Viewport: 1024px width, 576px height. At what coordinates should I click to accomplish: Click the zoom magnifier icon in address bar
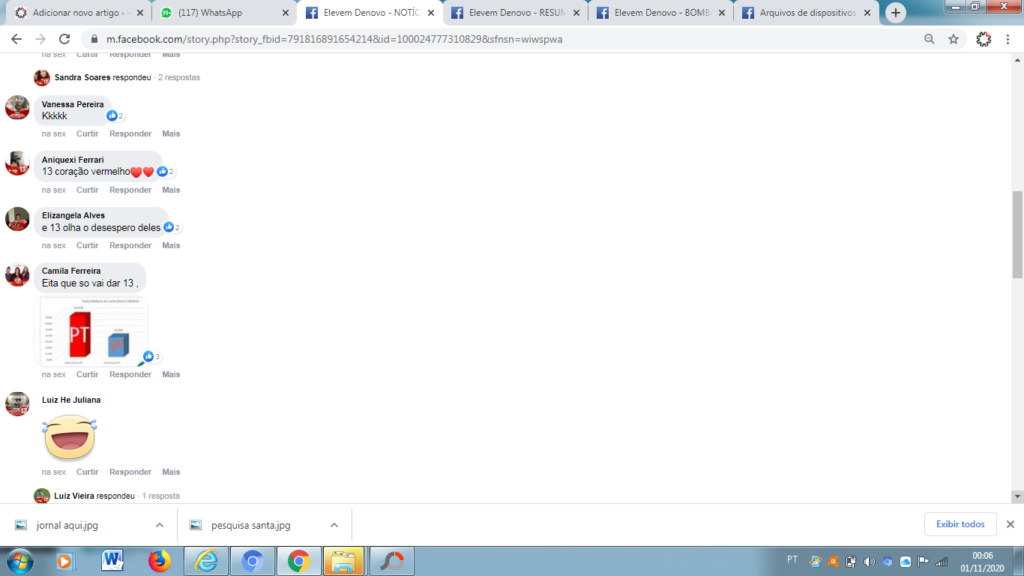pos(929,39)
